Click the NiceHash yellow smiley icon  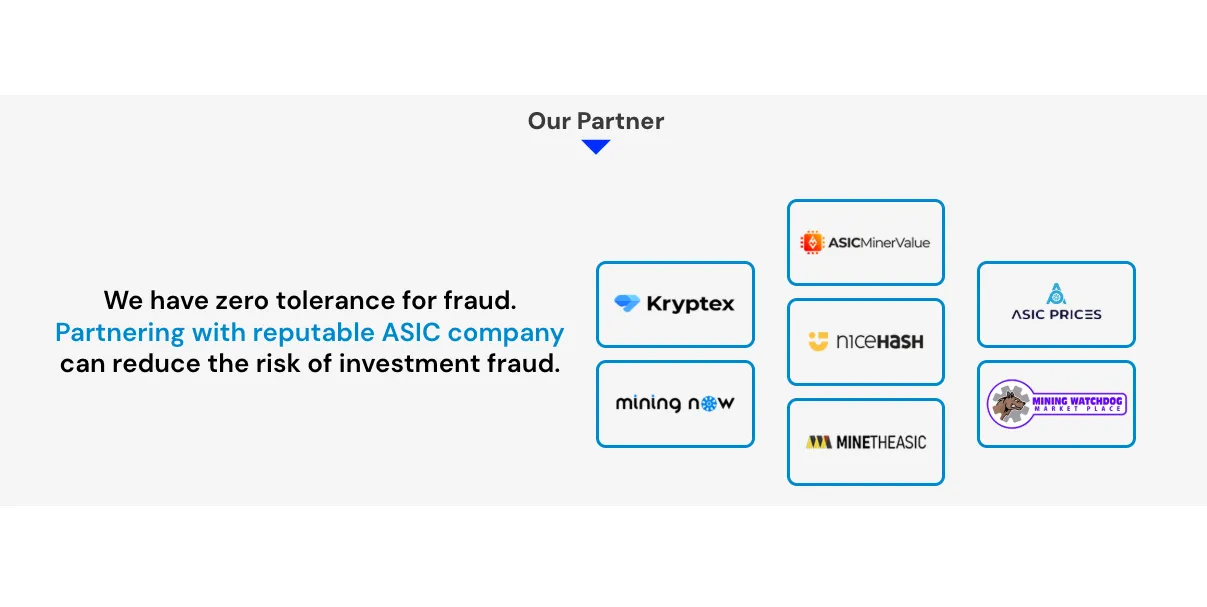coord(818,342)
